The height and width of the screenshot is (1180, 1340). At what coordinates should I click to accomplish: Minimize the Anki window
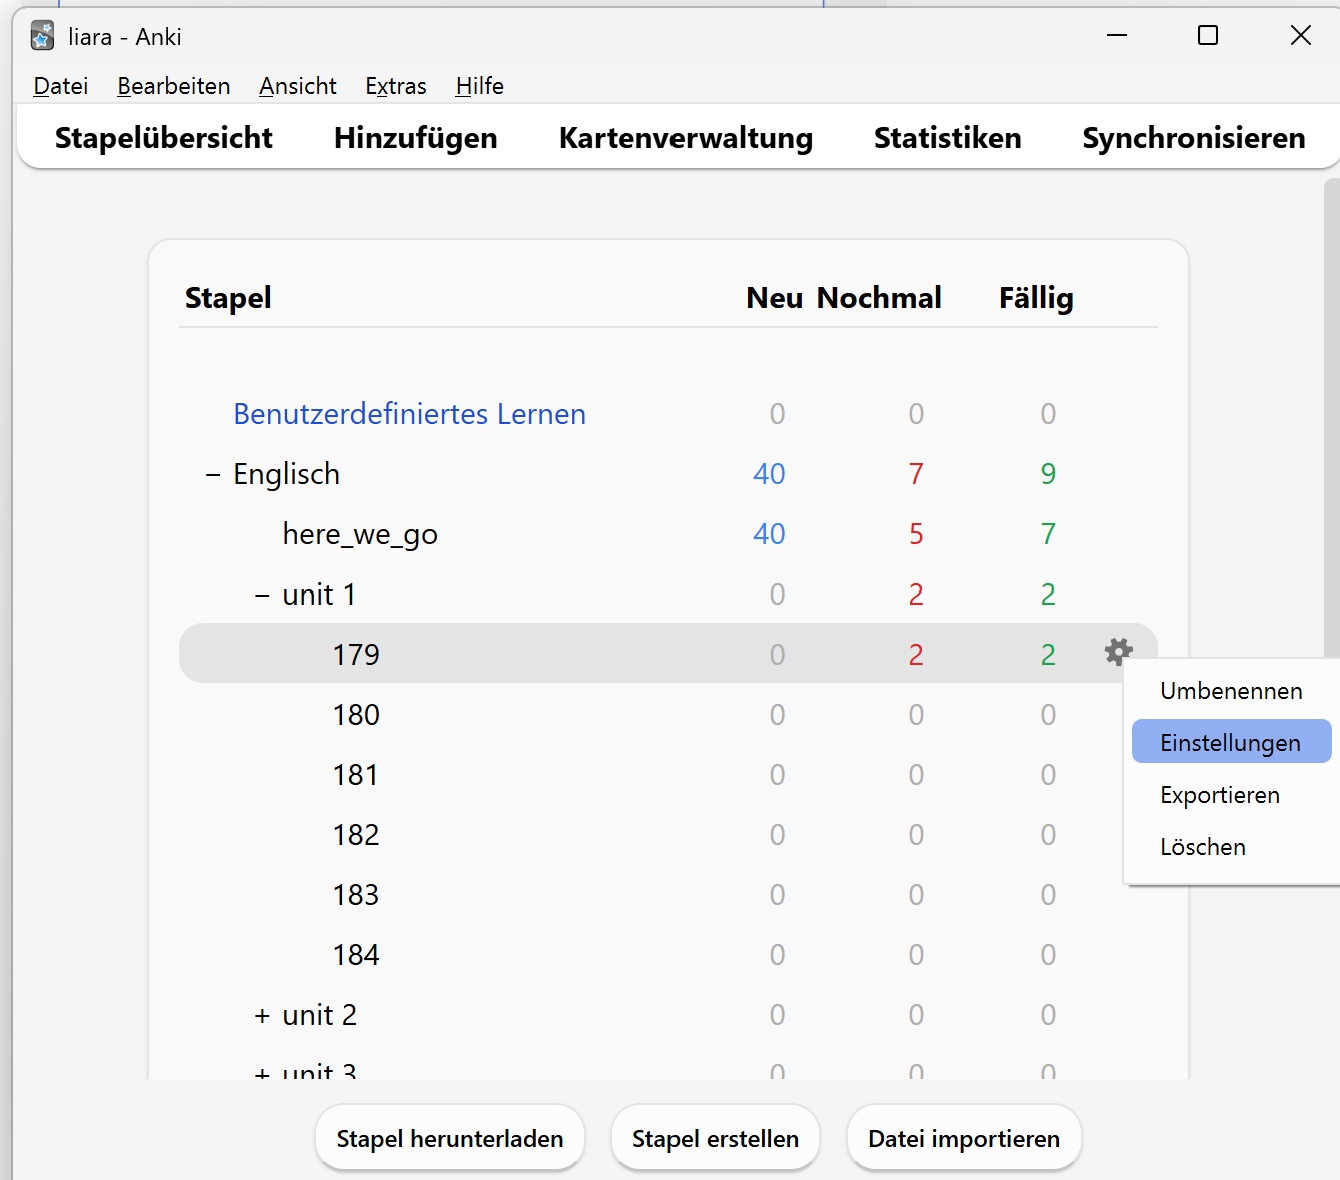click(x=1117, y=36)
